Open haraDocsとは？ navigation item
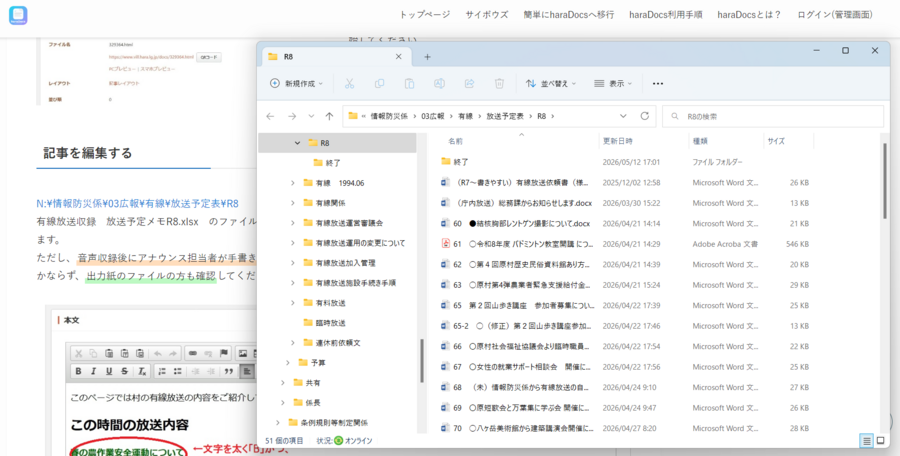This screenshot has height=456, width=900. point(749,15)
